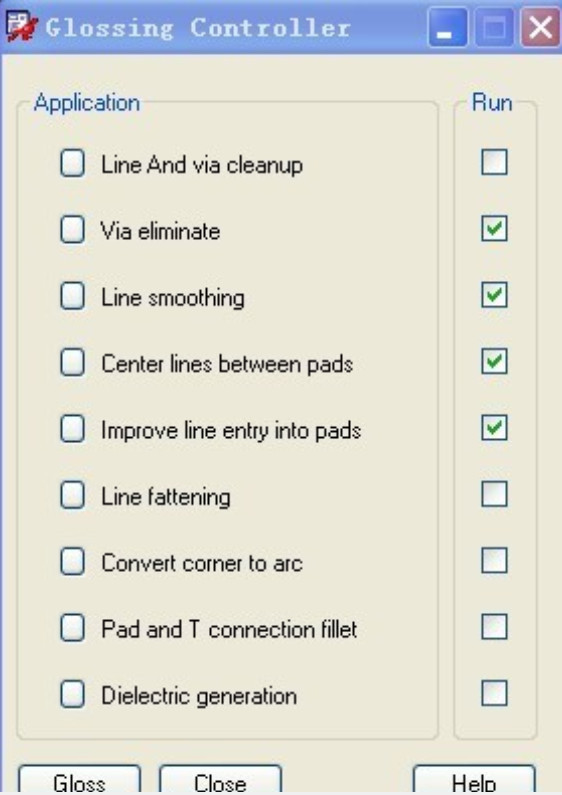Open Dielectric generation parameters button
The height and width of the screenshot is (795, 562).
coord(73,694)
